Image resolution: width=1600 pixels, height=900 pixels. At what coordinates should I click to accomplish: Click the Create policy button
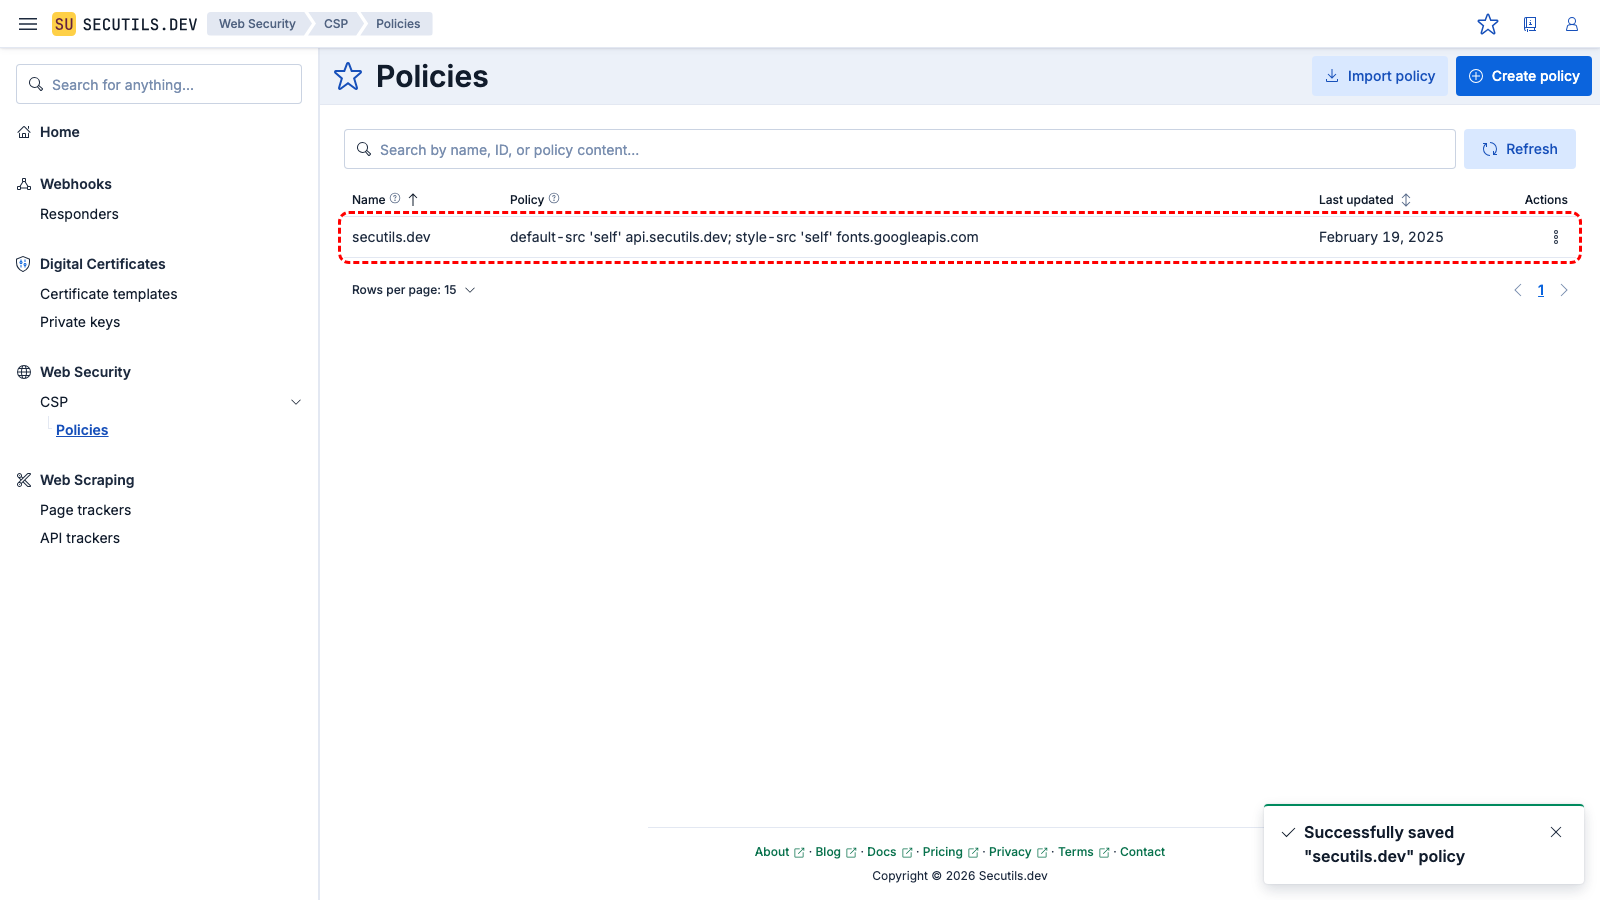1523,75
